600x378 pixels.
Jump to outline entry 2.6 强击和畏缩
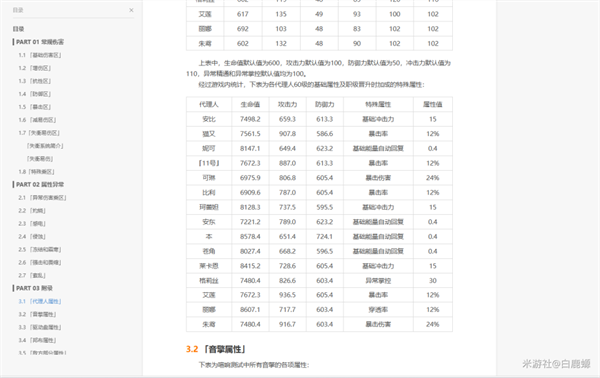click(x=40, y=262)
